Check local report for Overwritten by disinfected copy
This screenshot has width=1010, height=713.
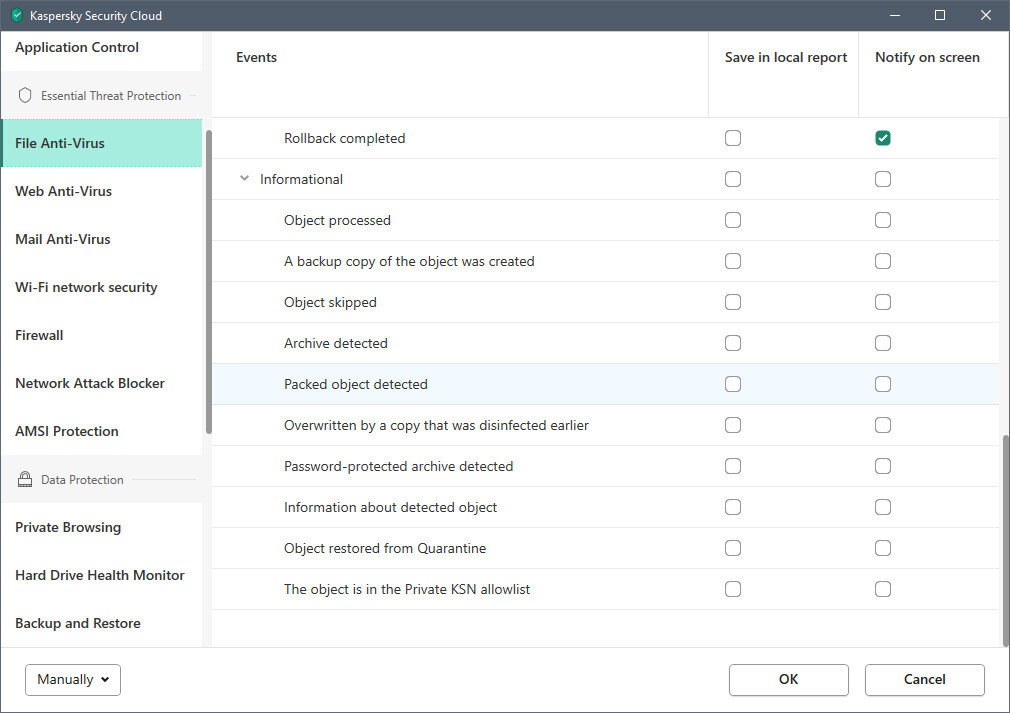pyautogui.click(x=733, y=425)
